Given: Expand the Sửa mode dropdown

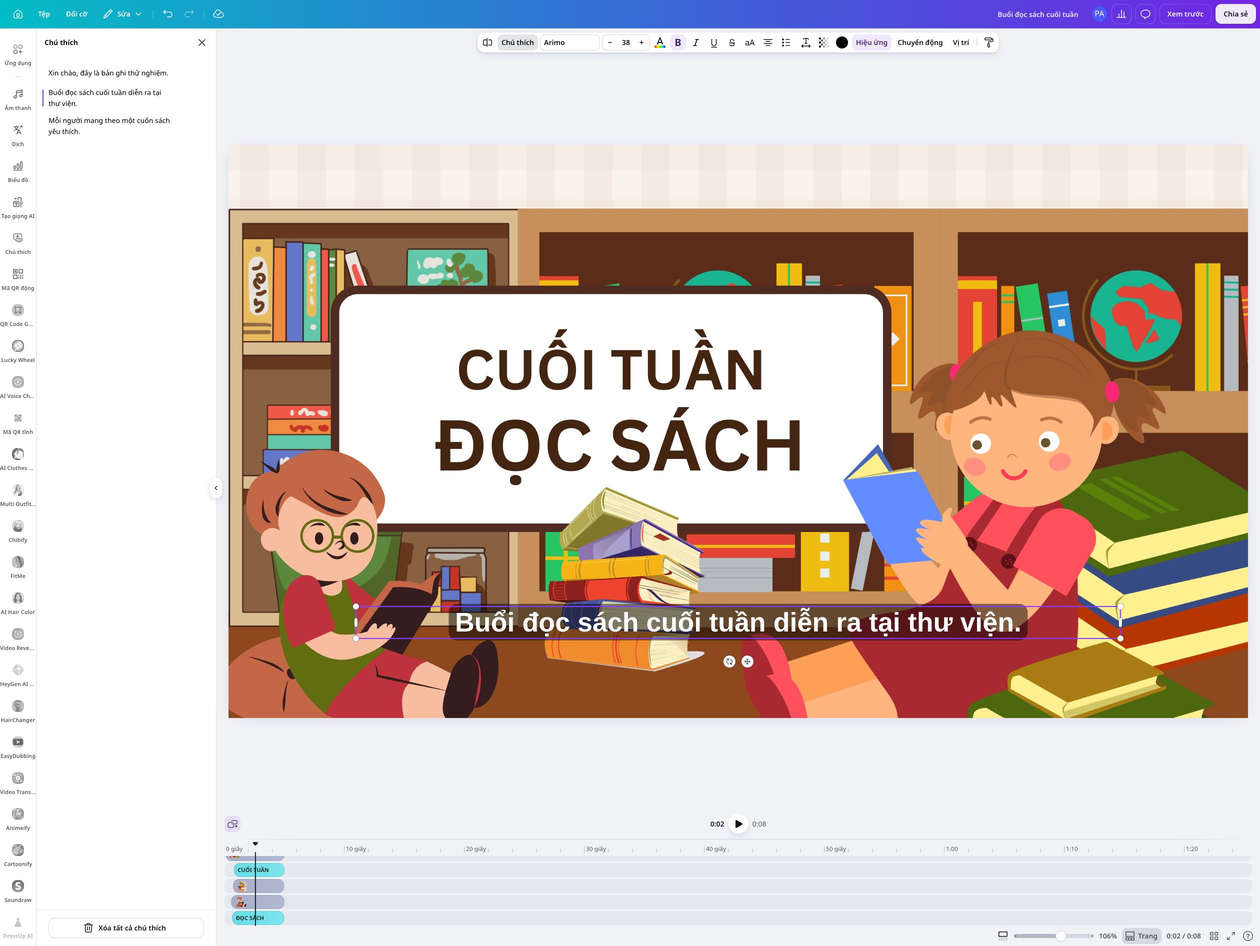Looking at the screenshot, I should pyautogui.click(x=123, y=14).
